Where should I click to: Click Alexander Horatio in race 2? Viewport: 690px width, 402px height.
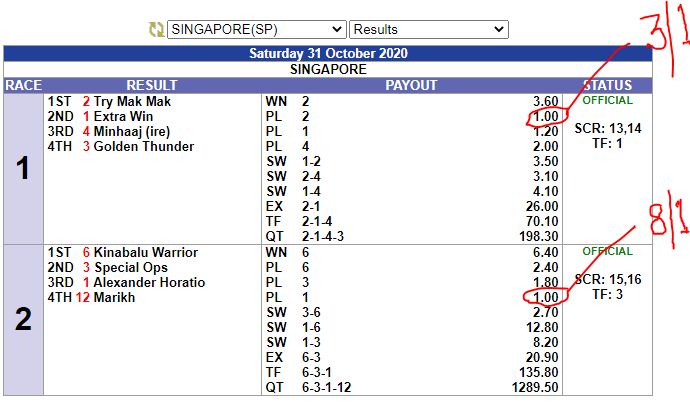pyautogui.click(x=149, y=283)
